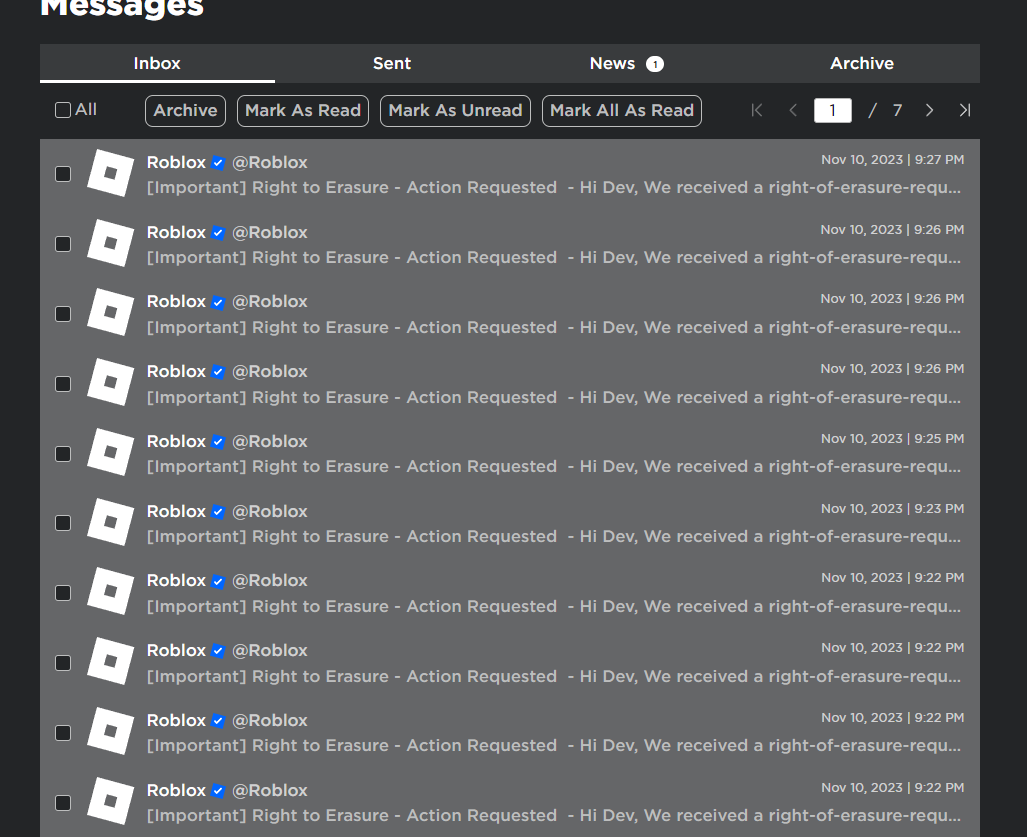The height and width of the screenshot is (837, 1027).
Task: Click the page number input field
Action: coord(832,110)
